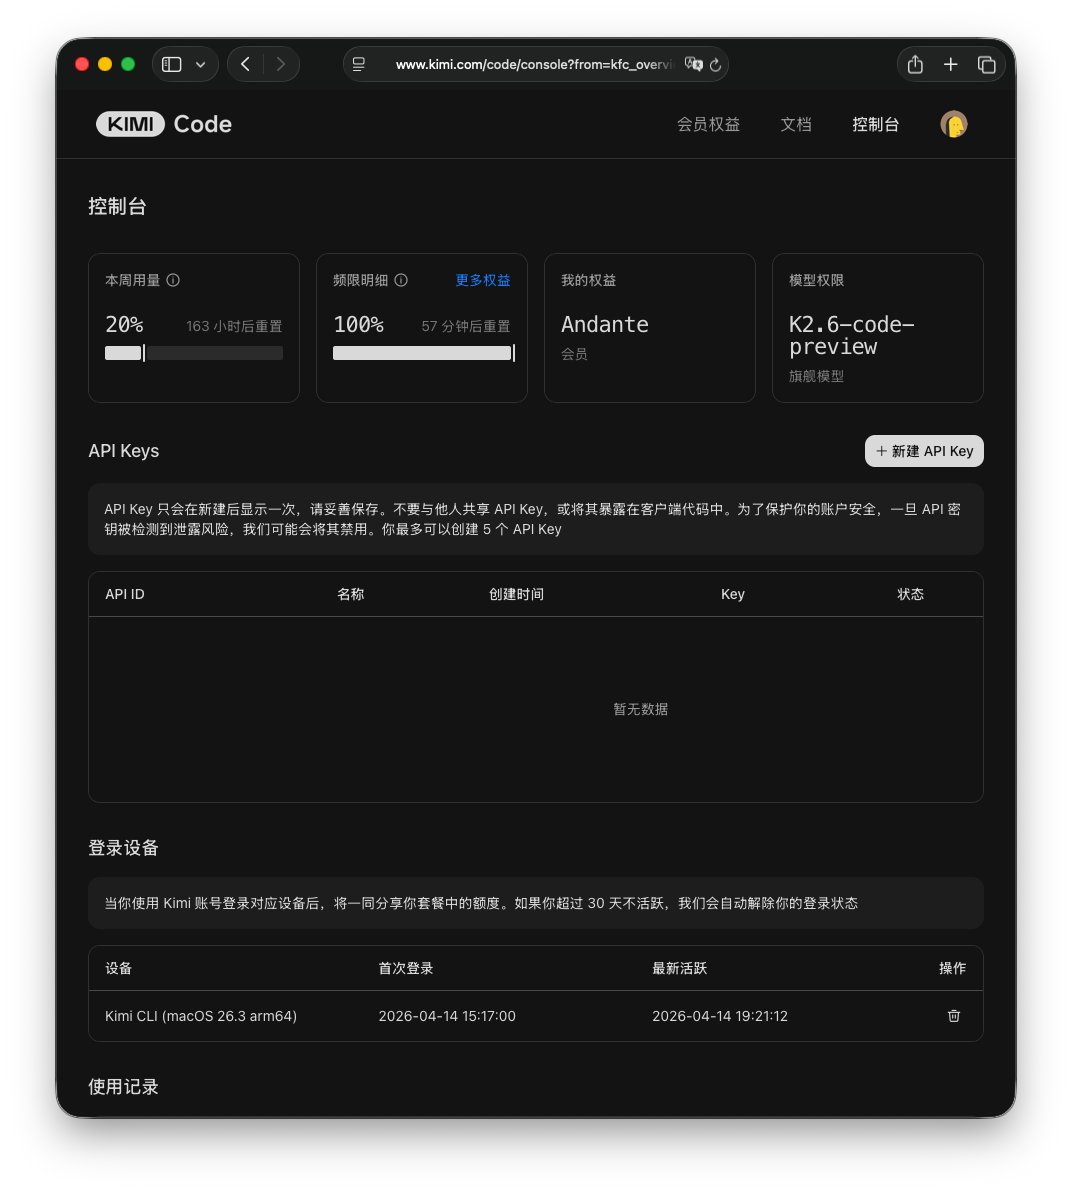Click info icon next to 本周用量
1072x1192 pixels.
pyautogui.click(x=173, y=280)
